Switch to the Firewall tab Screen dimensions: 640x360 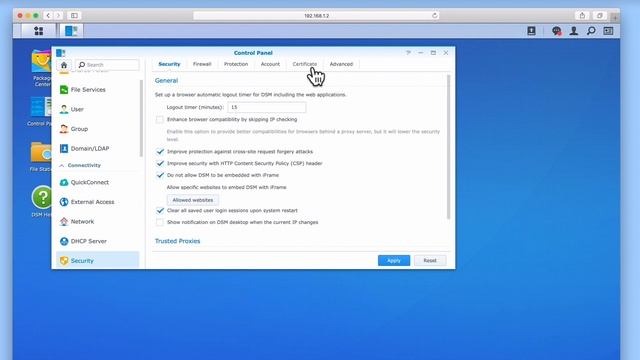(202, 64)
